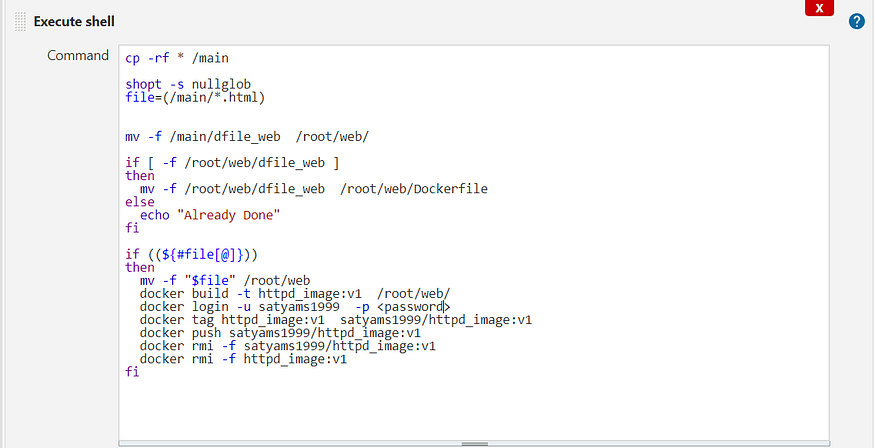This screenshot has height=448, width=875.
Task: Click the Execute shell section title
Action: (74, 22)
